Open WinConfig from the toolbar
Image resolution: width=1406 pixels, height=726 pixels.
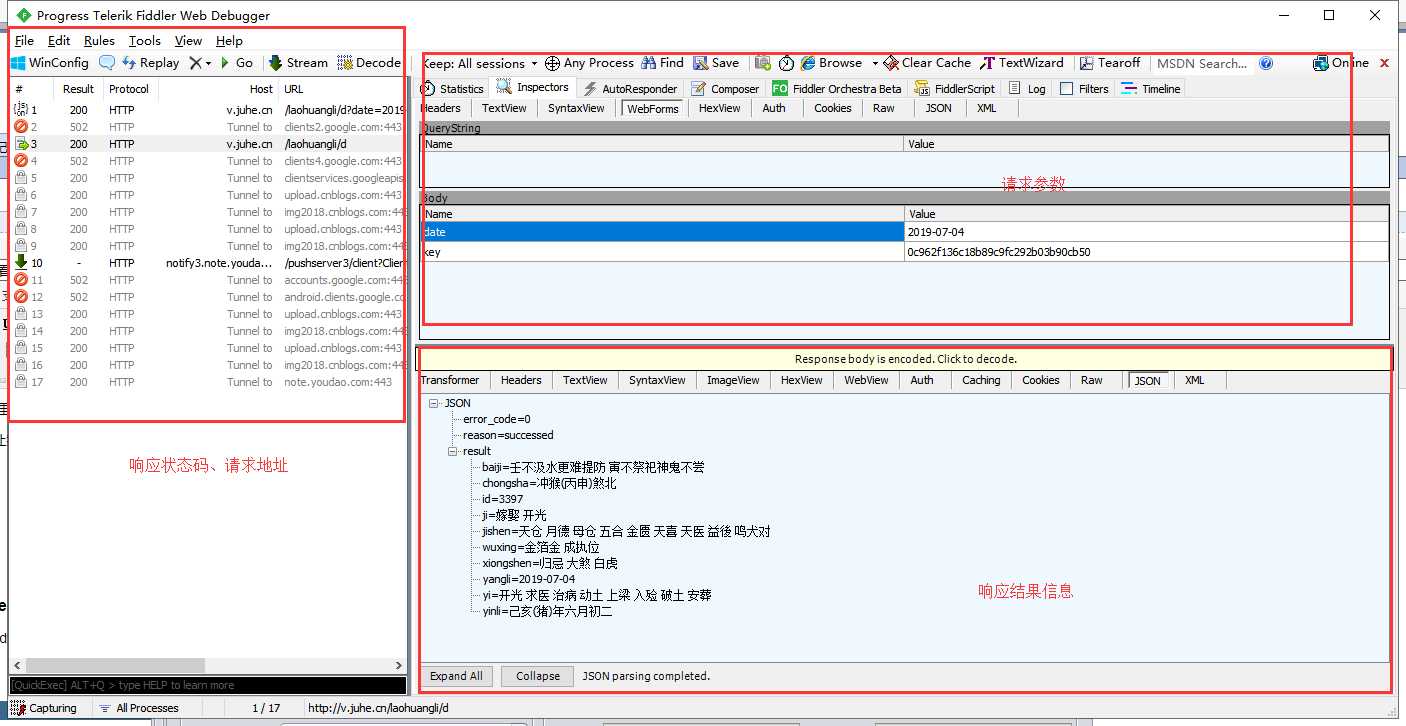[x=50, y=62]
